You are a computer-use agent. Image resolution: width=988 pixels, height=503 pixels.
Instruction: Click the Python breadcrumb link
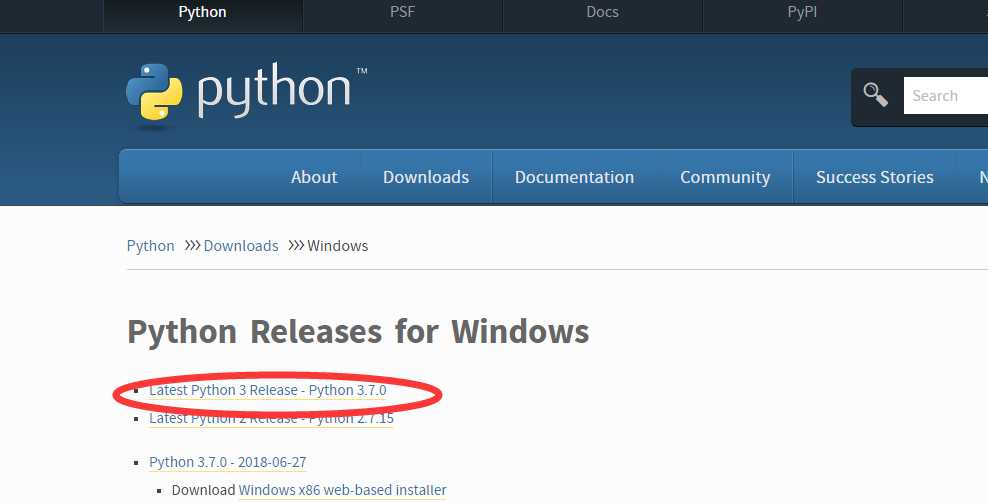point(151,246)
